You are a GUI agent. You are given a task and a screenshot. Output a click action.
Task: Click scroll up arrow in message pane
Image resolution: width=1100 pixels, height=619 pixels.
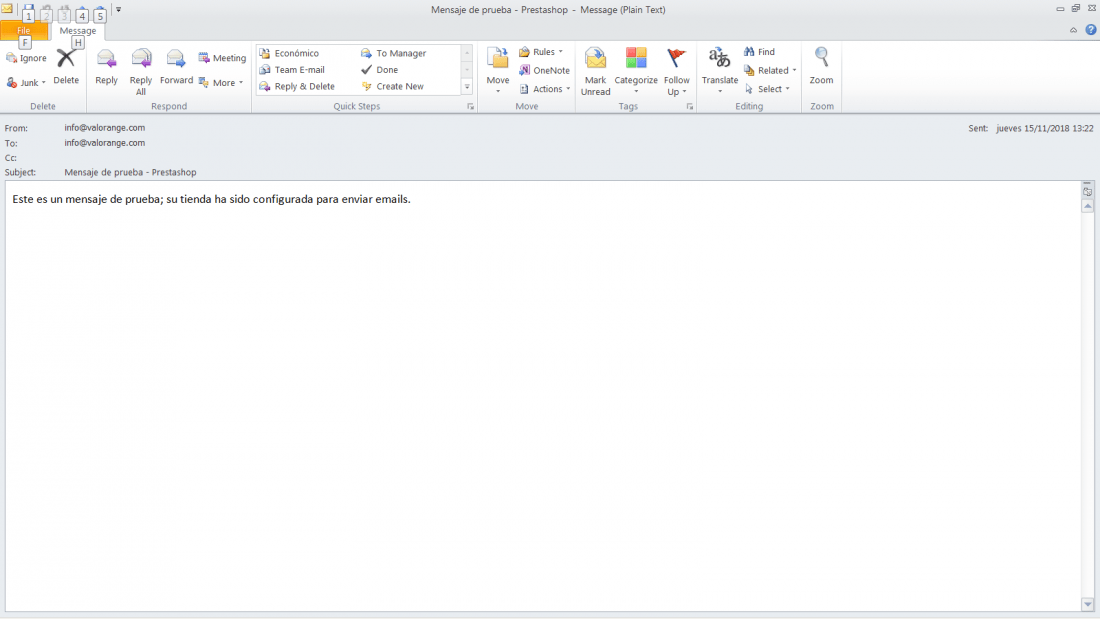coord(1087,206)
